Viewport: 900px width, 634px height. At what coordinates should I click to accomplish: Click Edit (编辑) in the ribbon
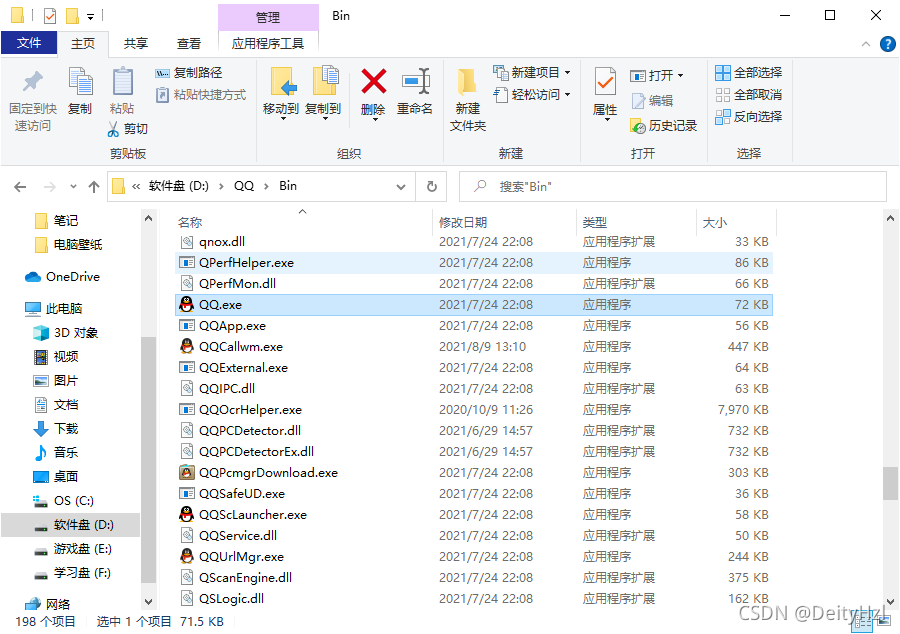[653, 101]
